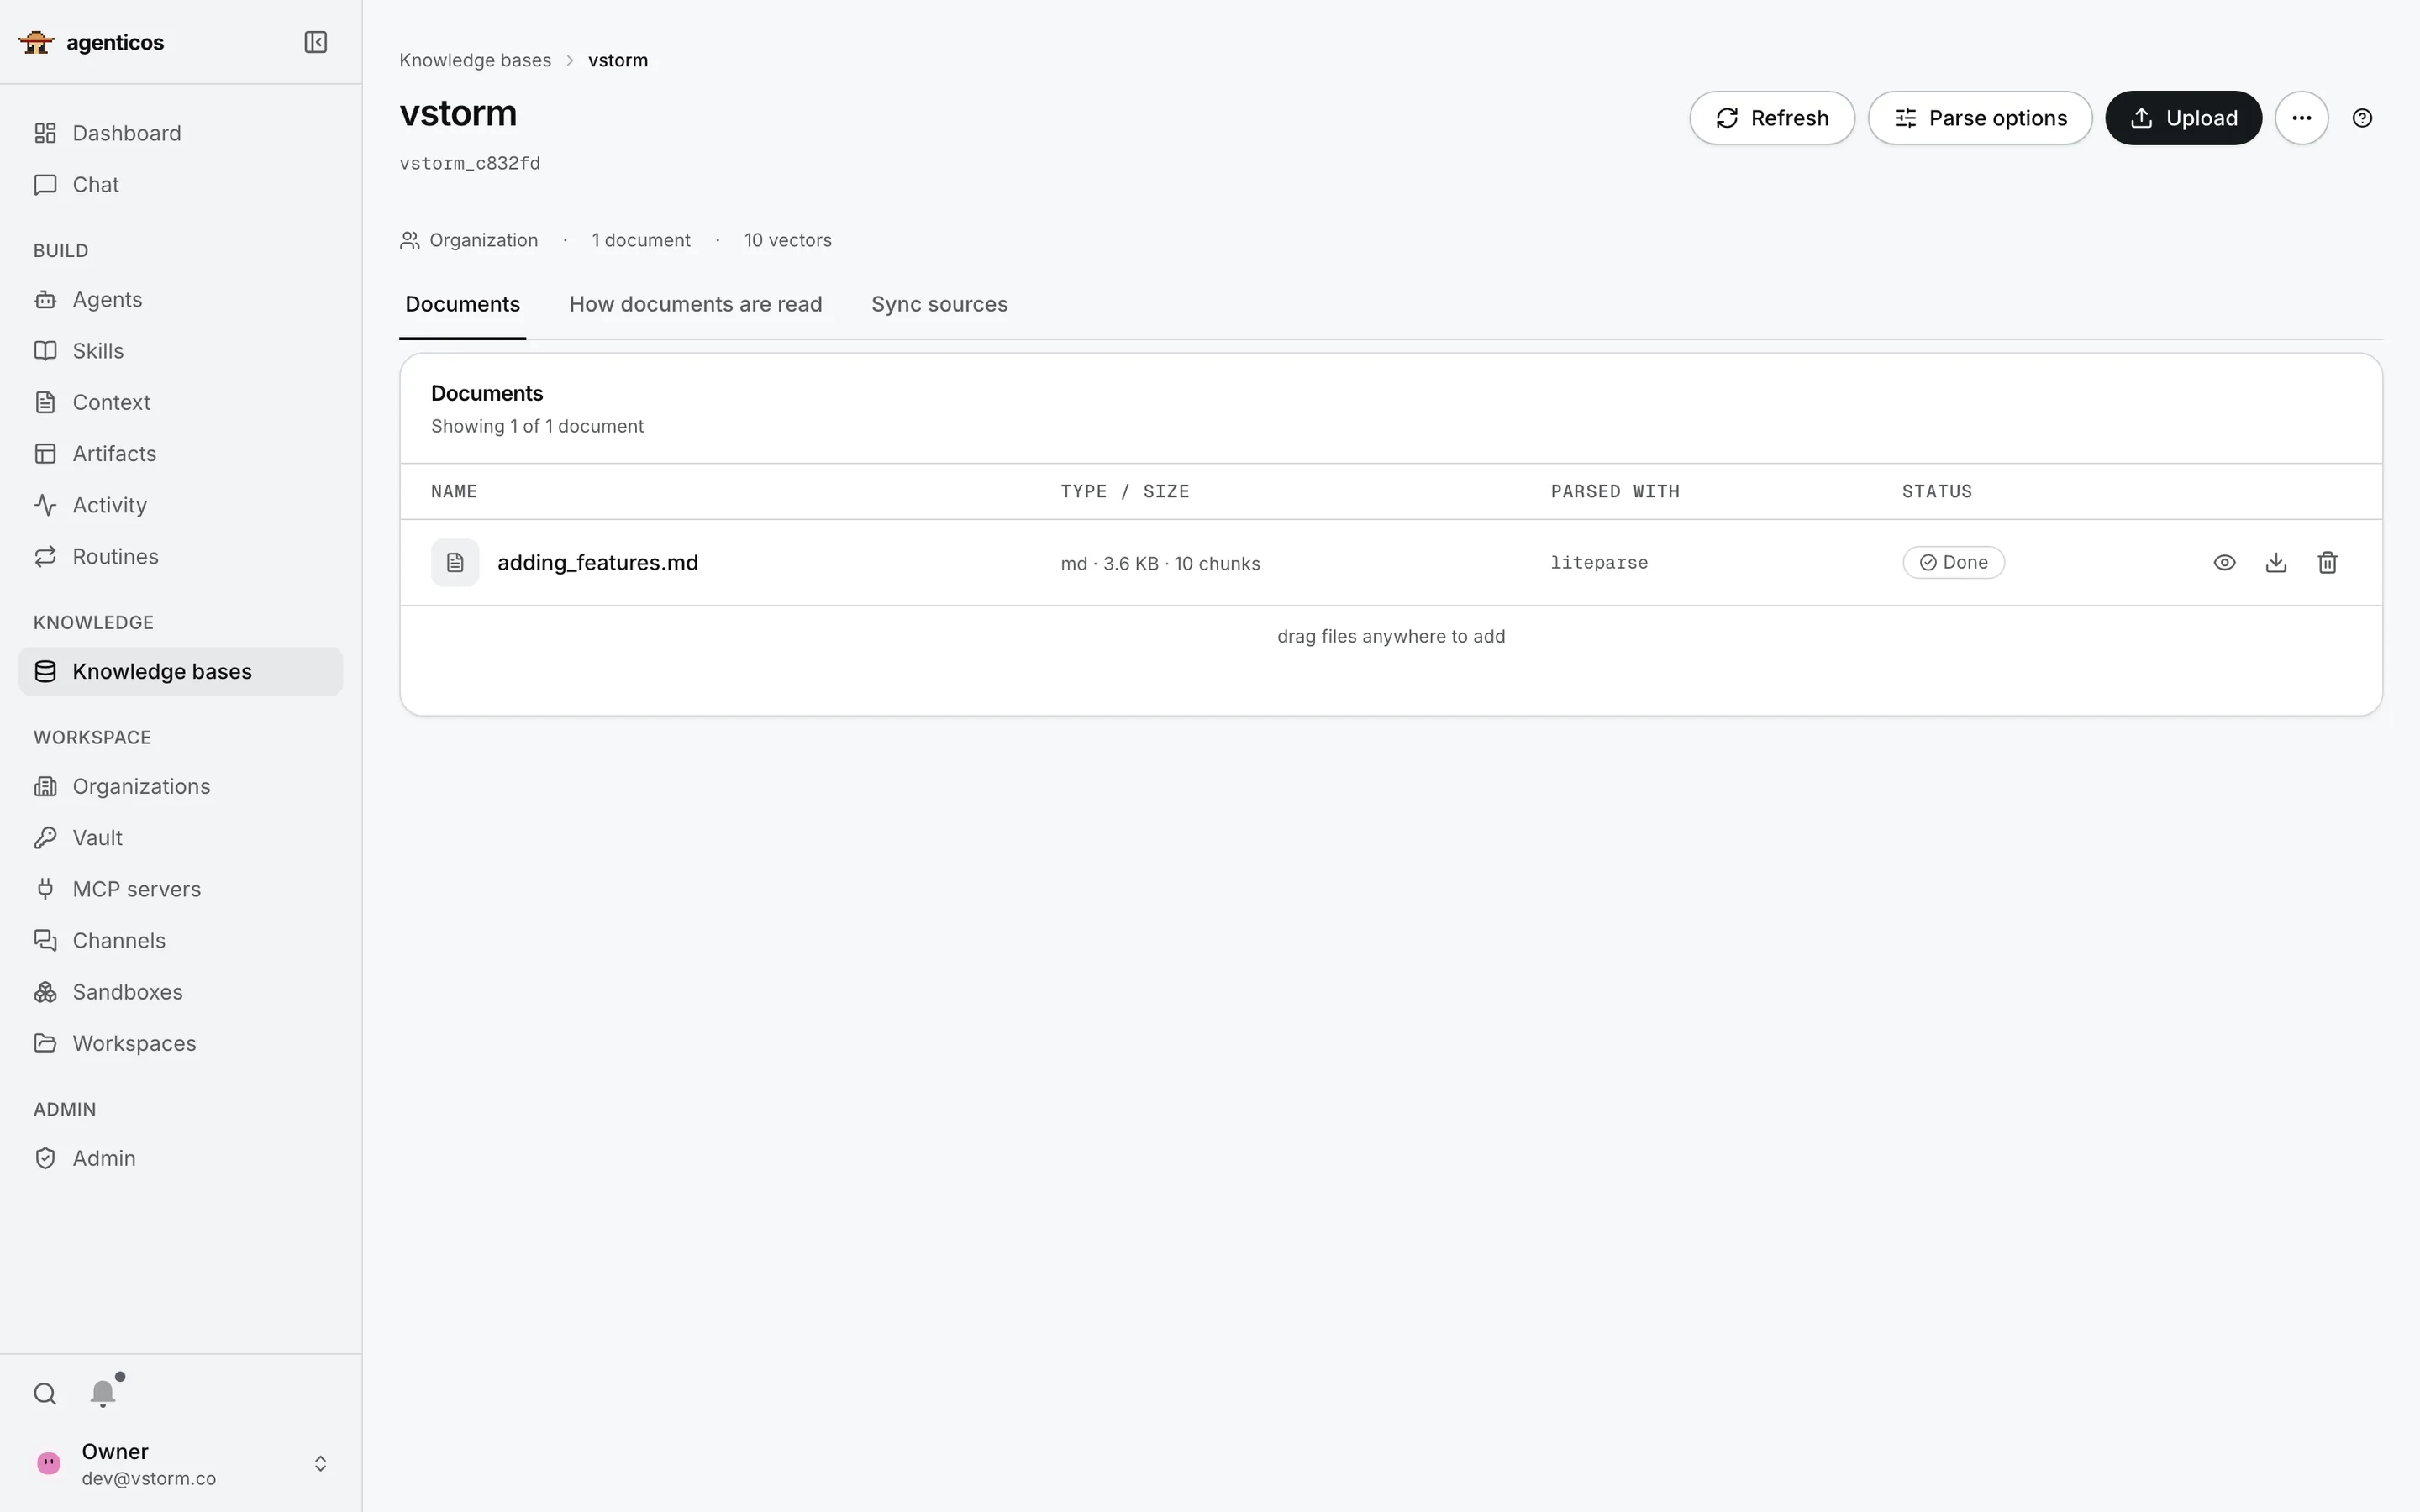The height and width of the screenshot is (1512, 2420).
Task: Open the Dashboard page
Action: tap(180, 133)
